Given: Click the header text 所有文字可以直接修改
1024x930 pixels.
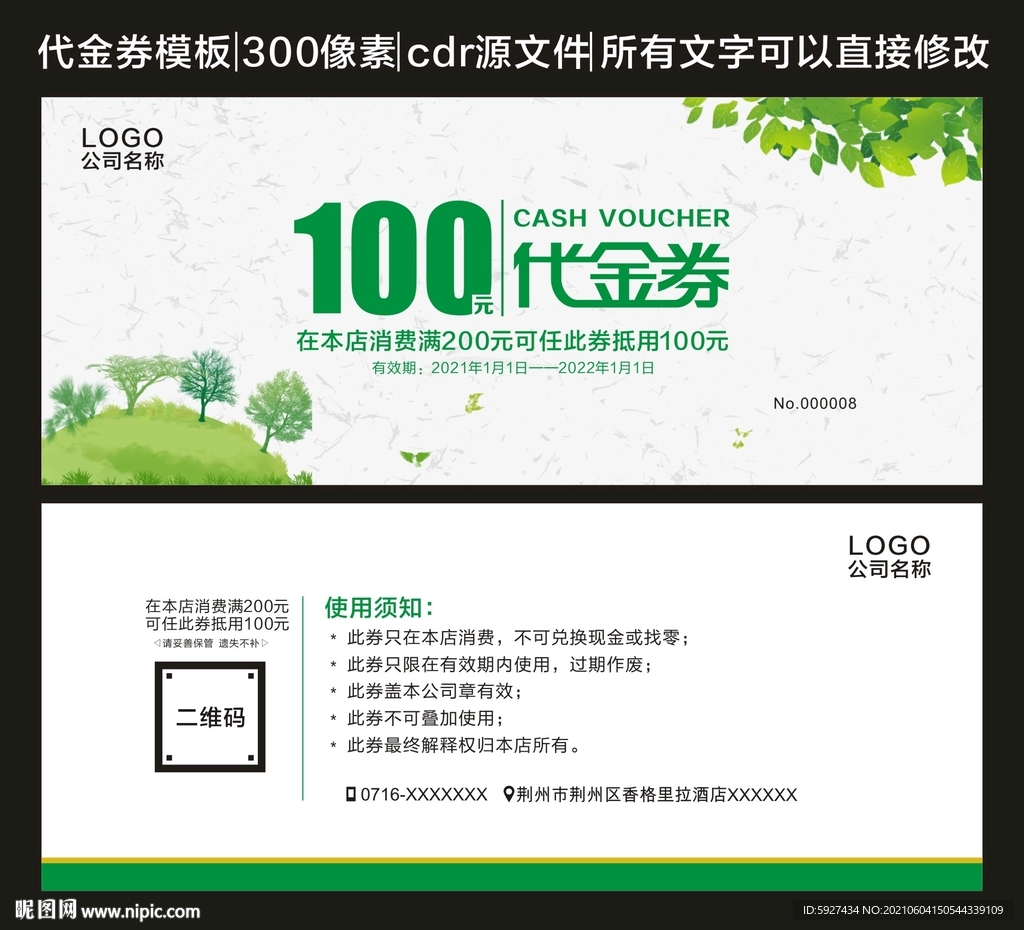Looking at the screenshot, I should coord(794,52).
